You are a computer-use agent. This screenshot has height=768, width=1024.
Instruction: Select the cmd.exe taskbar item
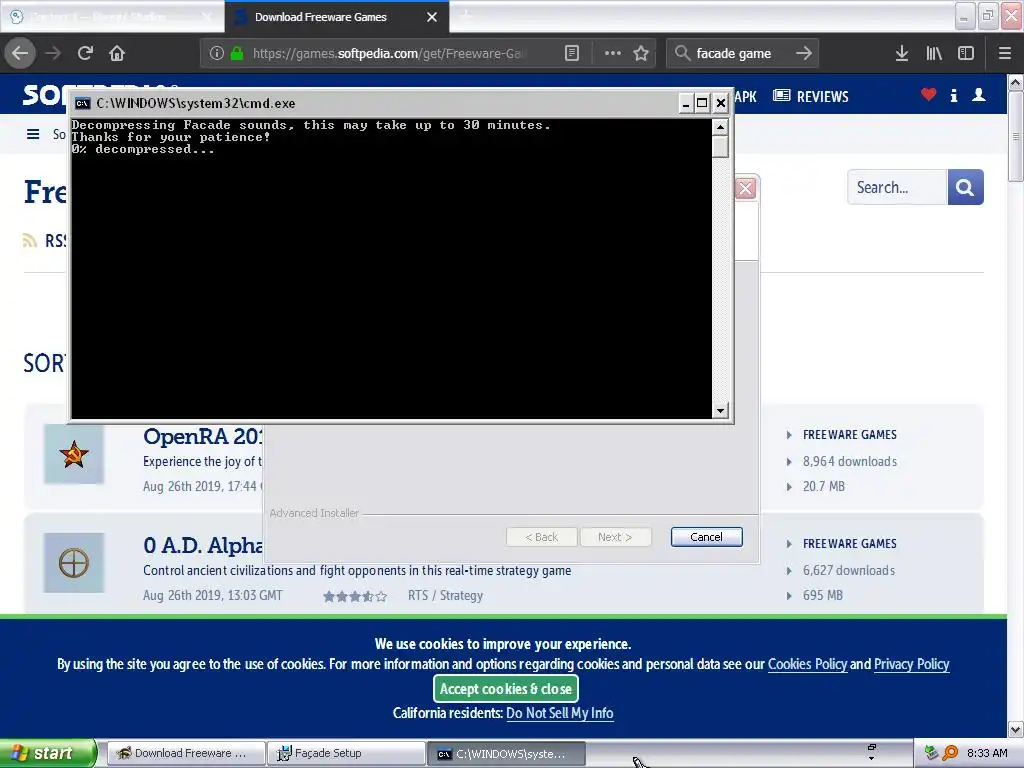[506, 753]
